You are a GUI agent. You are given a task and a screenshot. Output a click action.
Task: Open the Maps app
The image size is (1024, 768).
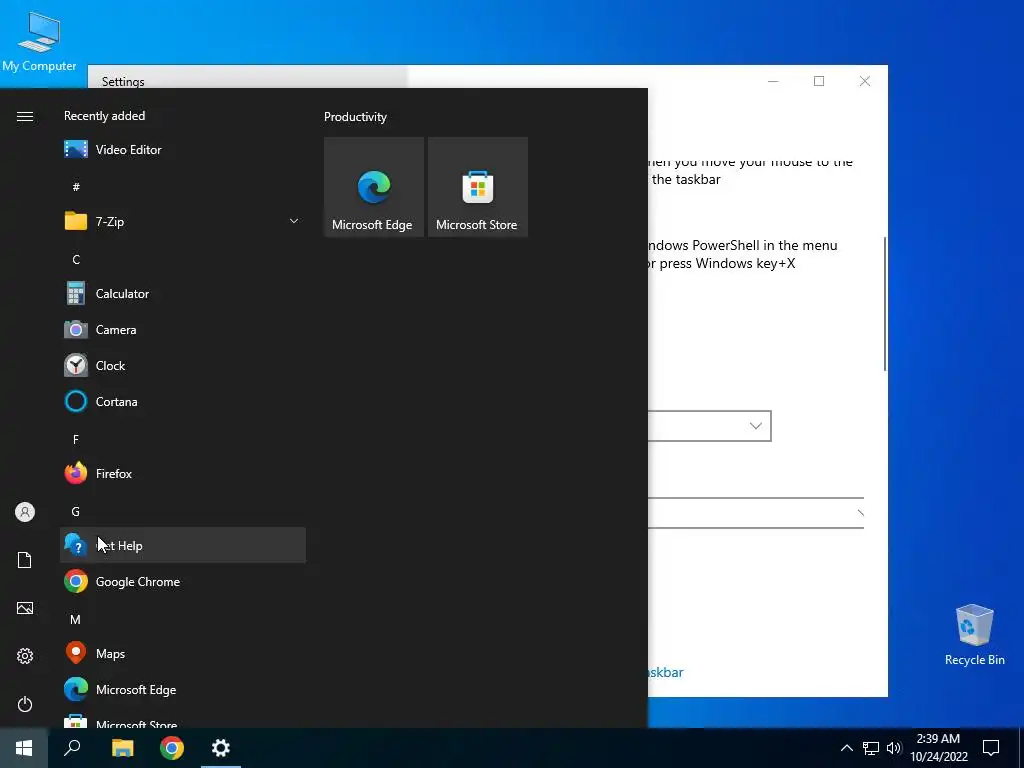[183, 653]
